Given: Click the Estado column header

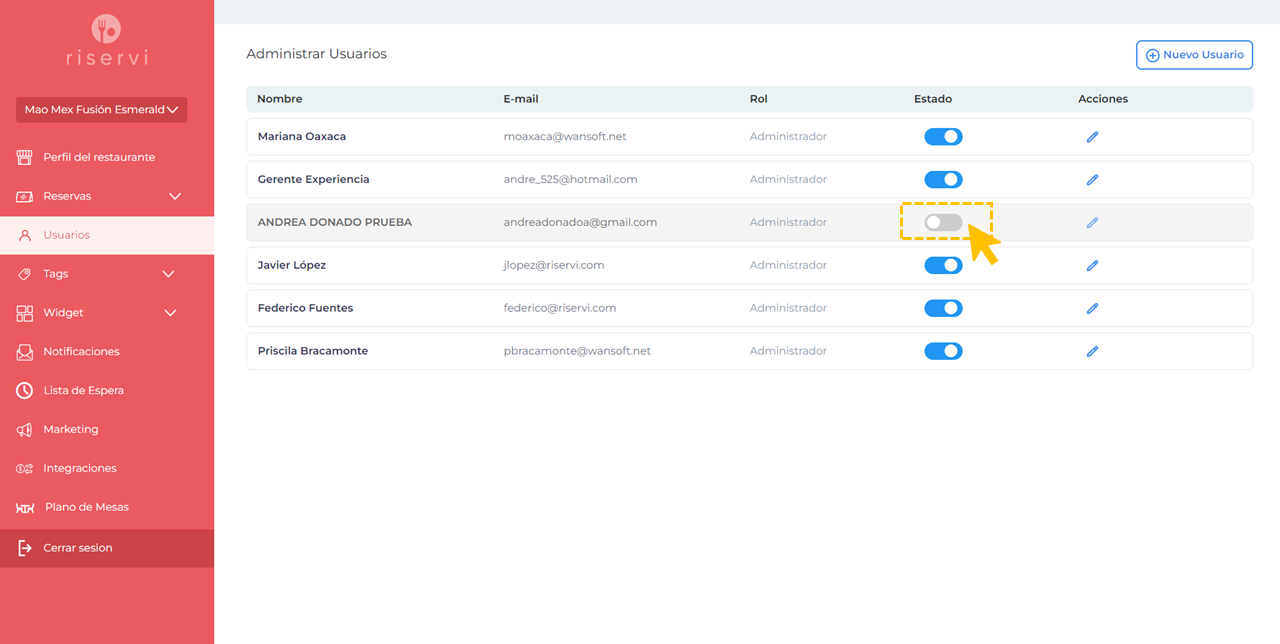Looking at the screenshot, I should click(x=933, y=99).
